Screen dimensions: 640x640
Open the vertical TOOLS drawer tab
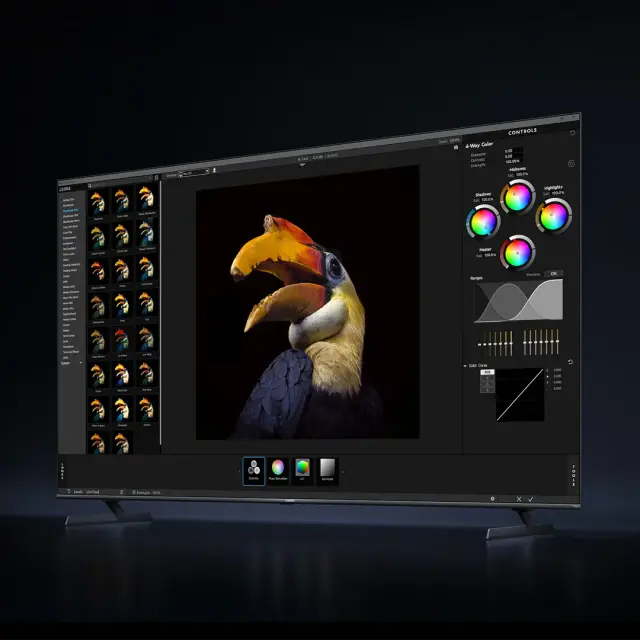point(573,475)
